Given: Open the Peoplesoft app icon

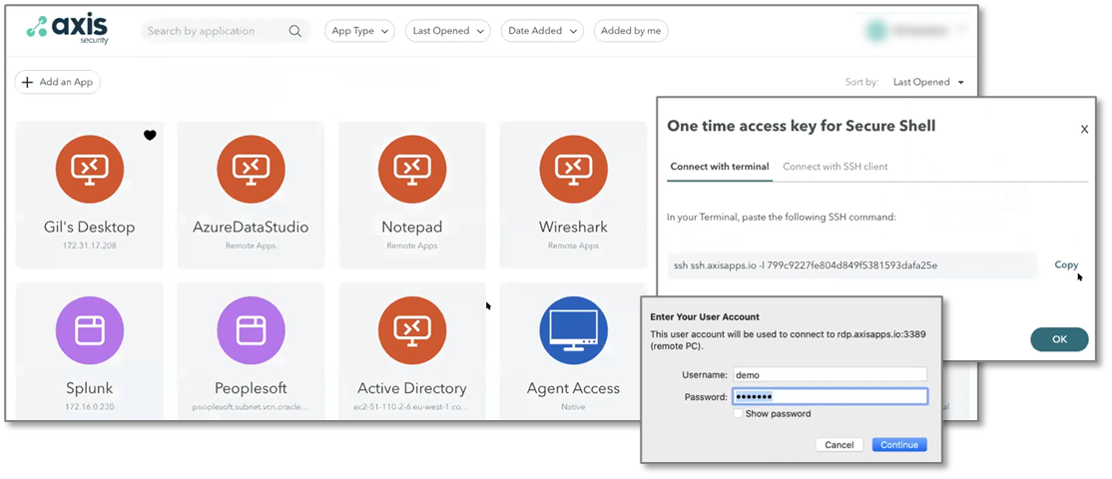Looking at the screenshot, I should 250,330.
